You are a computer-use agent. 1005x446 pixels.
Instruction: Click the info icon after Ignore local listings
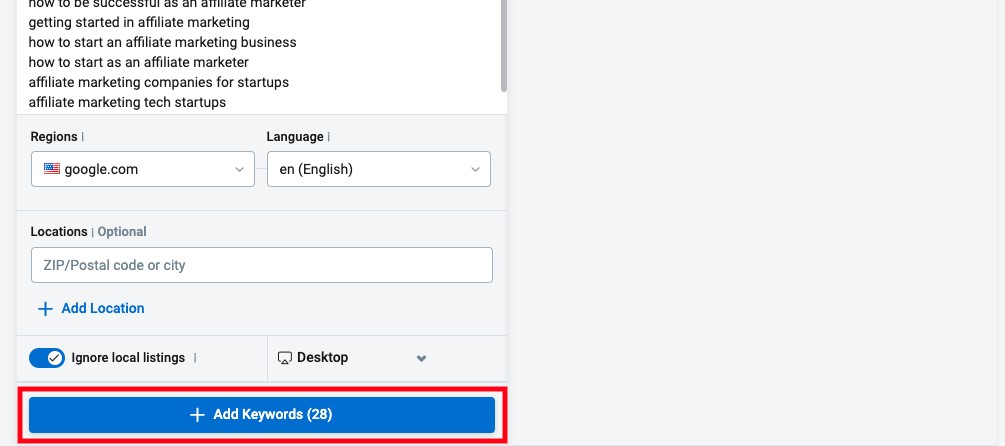195,358
